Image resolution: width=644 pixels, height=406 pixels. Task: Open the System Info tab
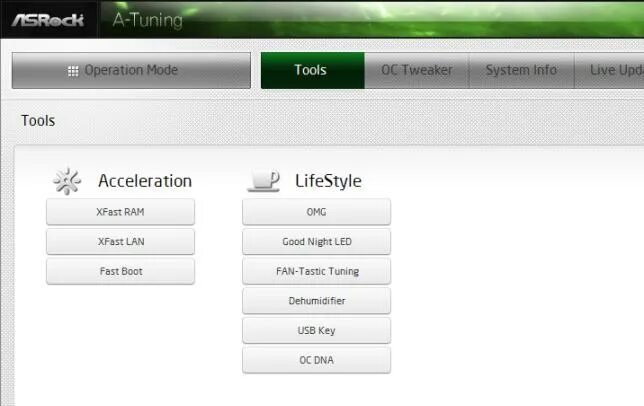point(522,70)
